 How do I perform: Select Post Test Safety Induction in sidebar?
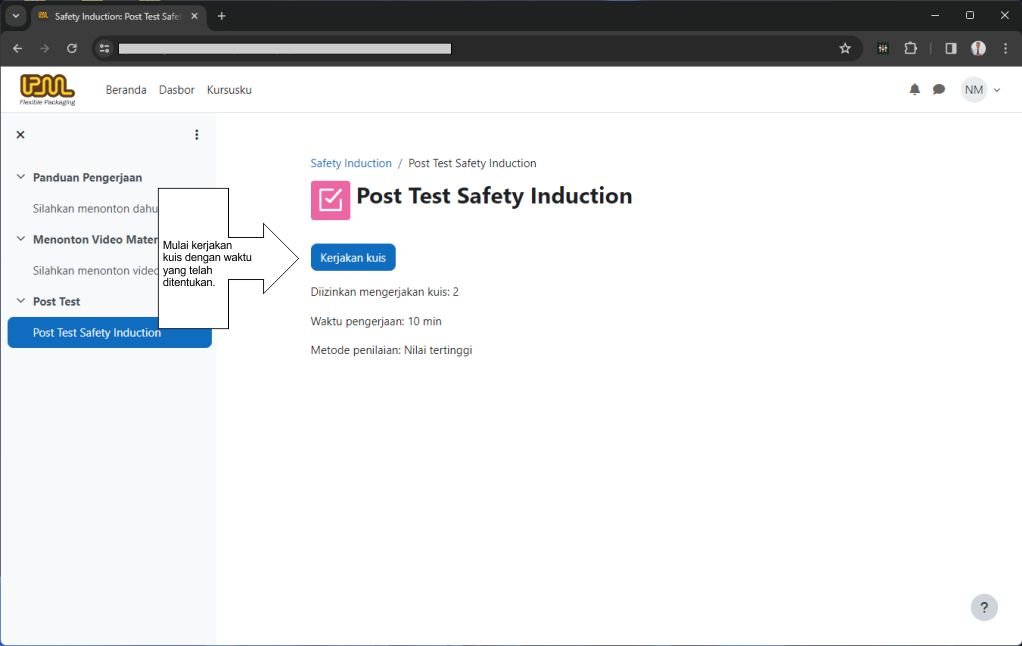coord(97,333)
